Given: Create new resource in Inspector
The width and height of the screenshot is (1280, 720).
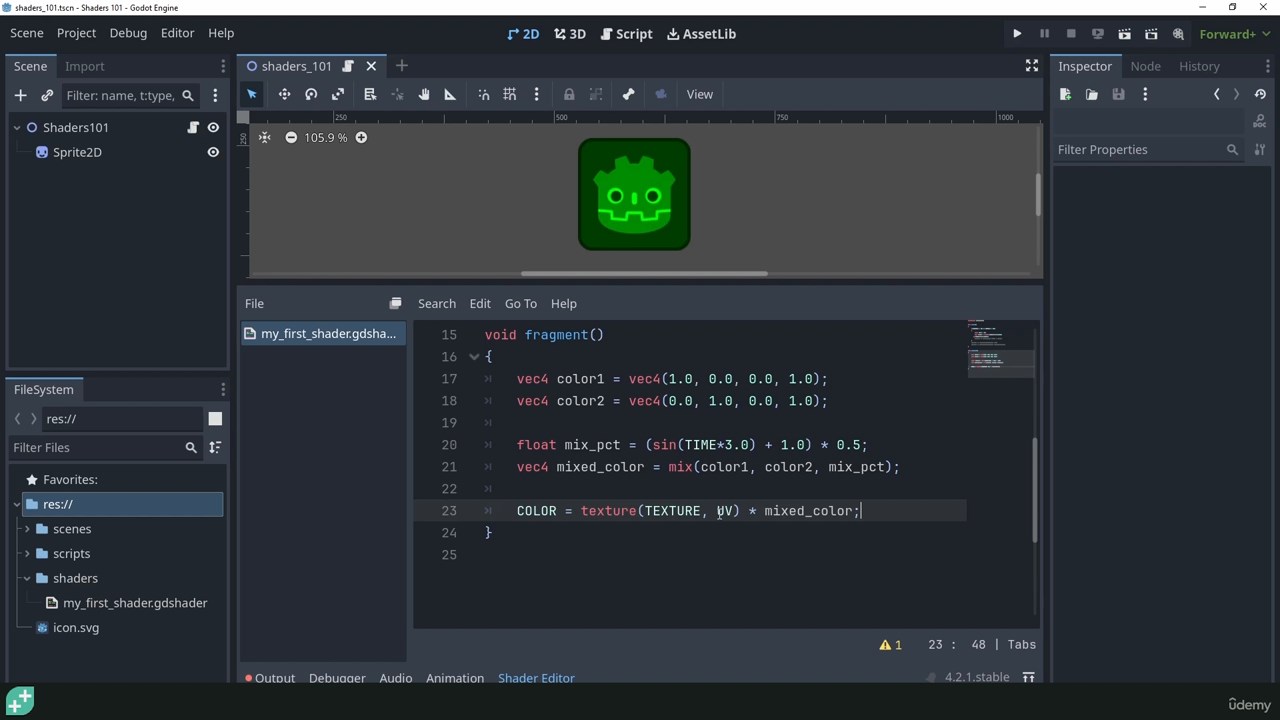Looking at the screenshot, I should [1065, 94].
